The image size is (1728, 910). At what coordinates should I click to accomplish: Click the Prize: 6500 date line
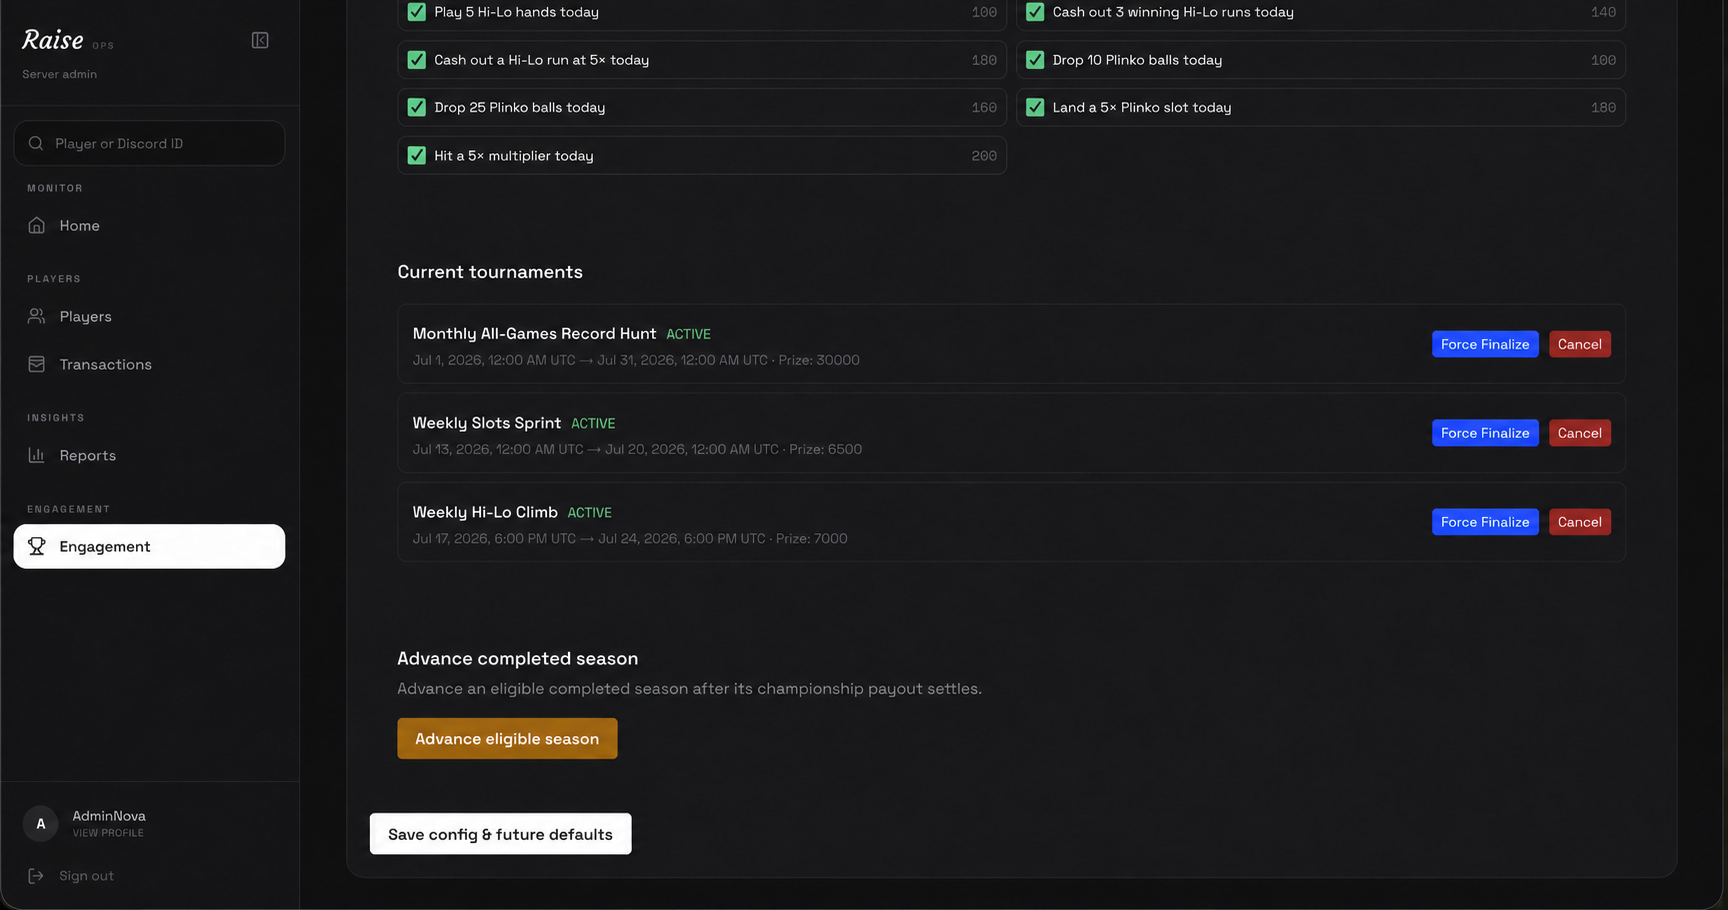pyautogui.click(x=637, y=449)
